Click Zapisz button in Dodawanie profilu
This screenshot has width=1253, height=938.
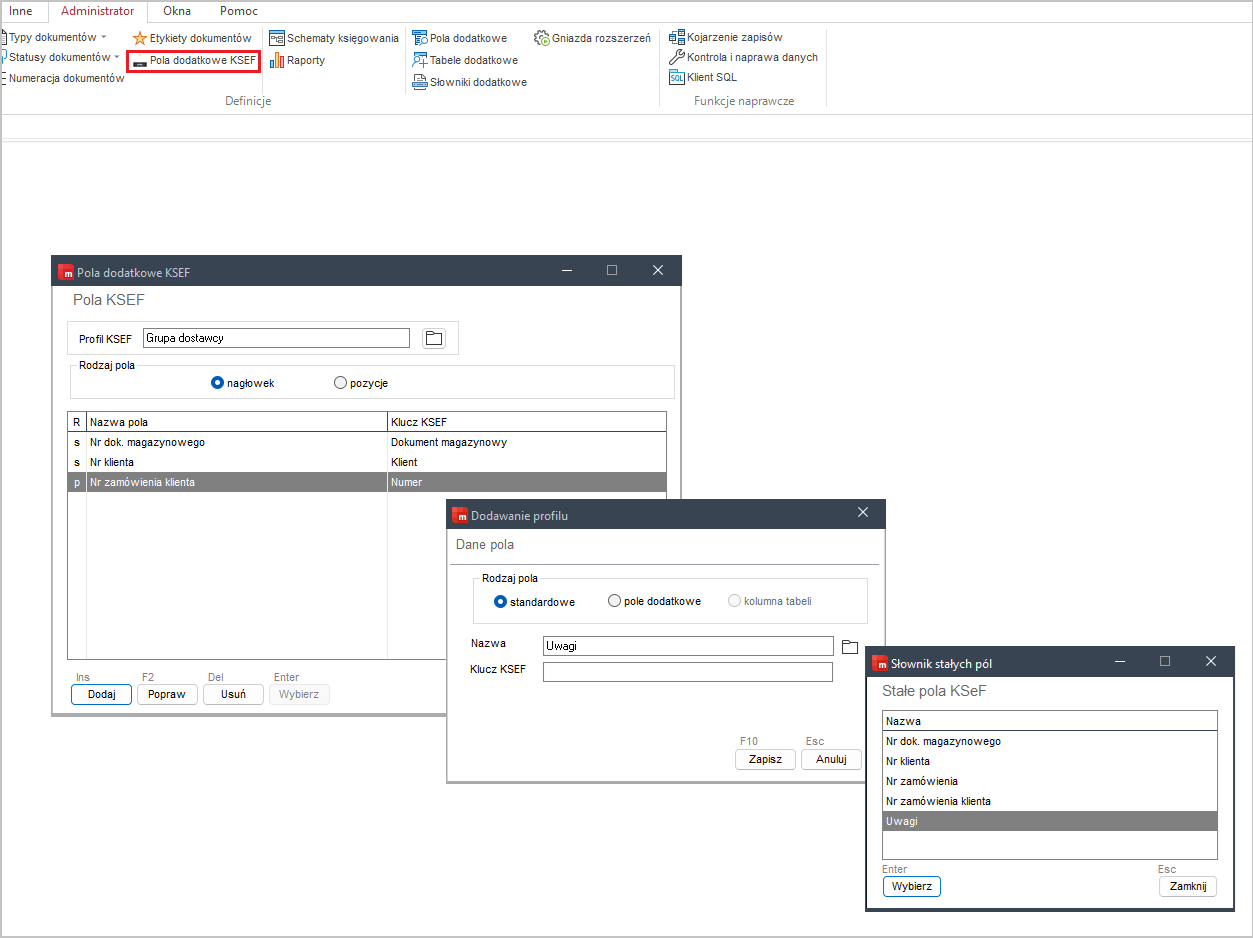point(765,759)
